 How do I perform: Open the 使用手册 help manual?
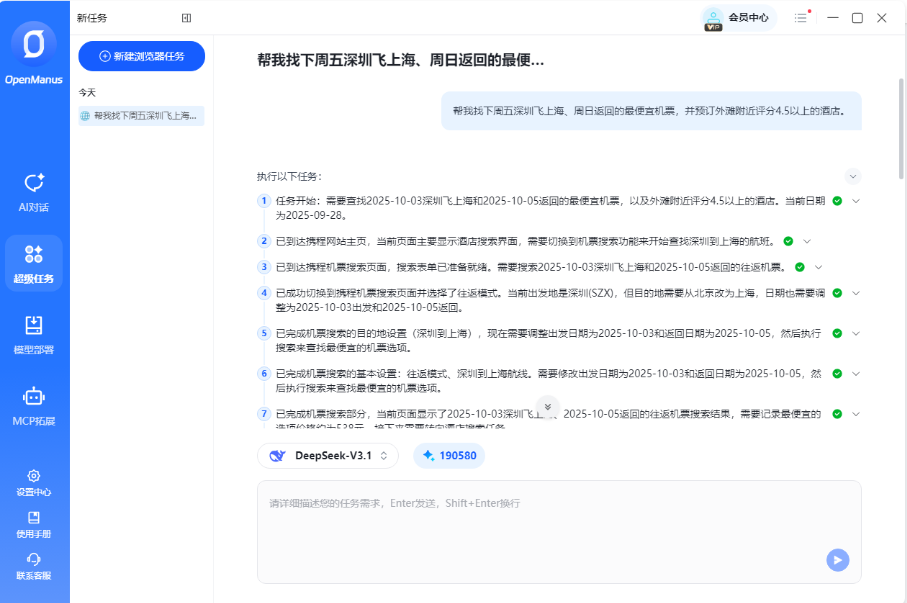click(34, 525)
